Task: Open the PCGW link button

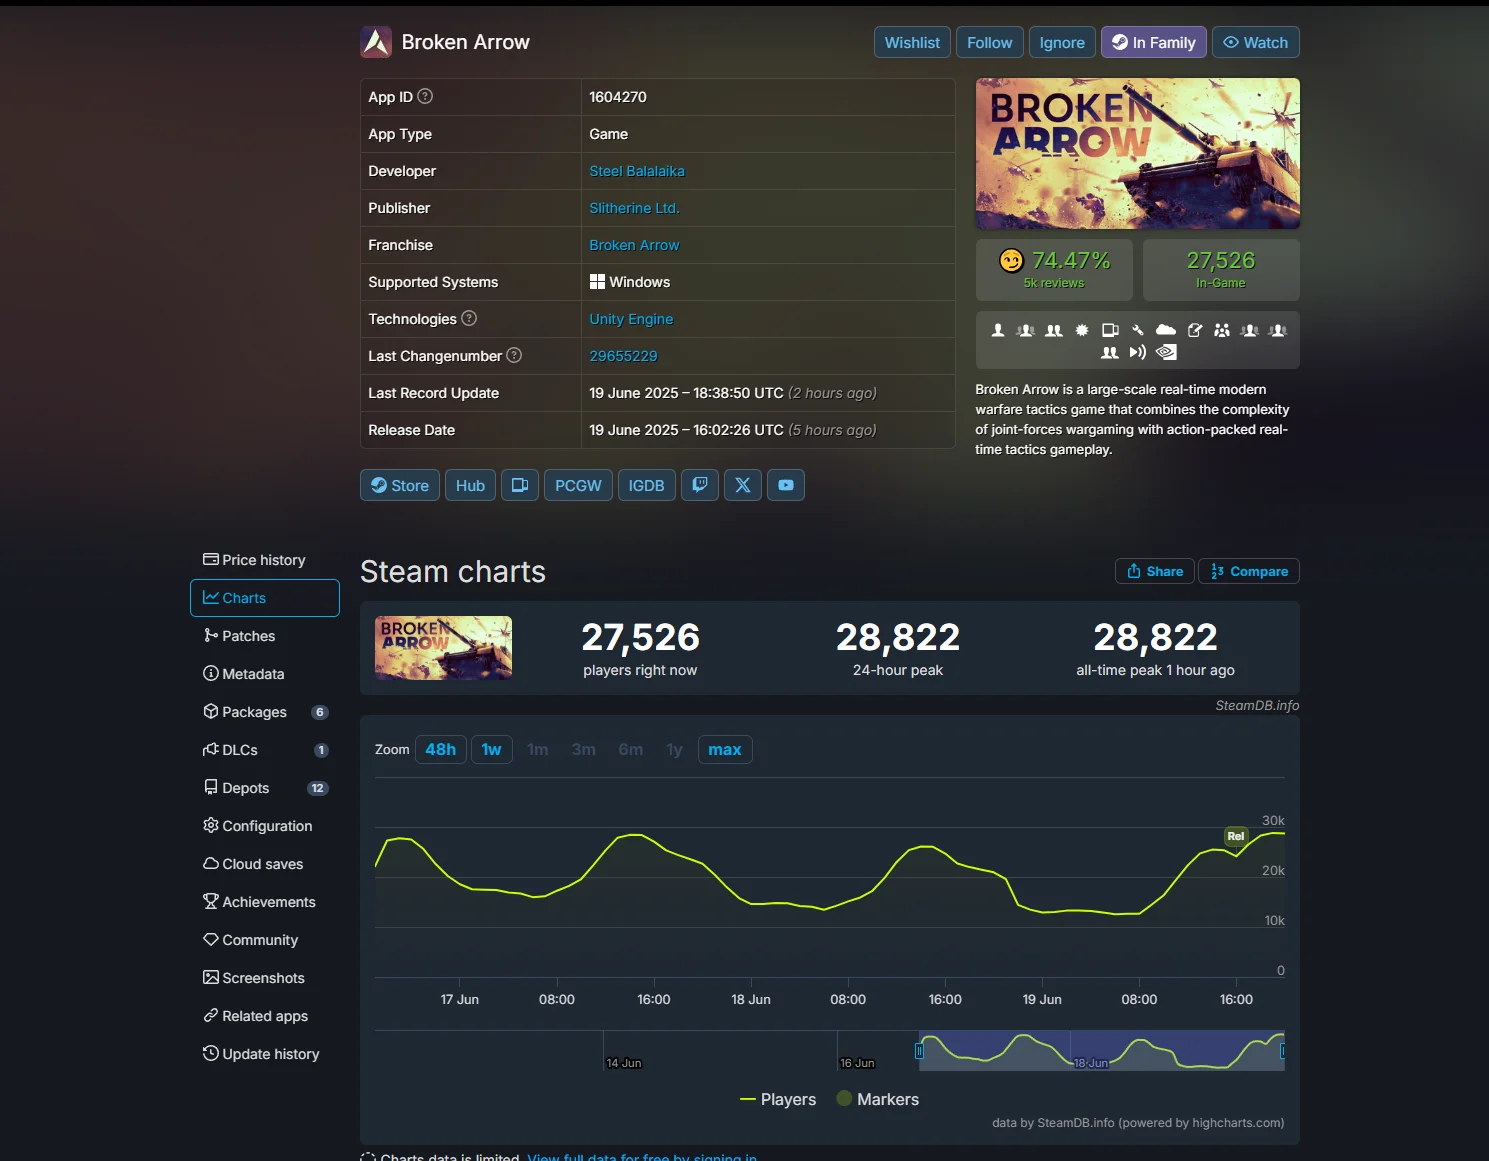Action: pos(578,485)
